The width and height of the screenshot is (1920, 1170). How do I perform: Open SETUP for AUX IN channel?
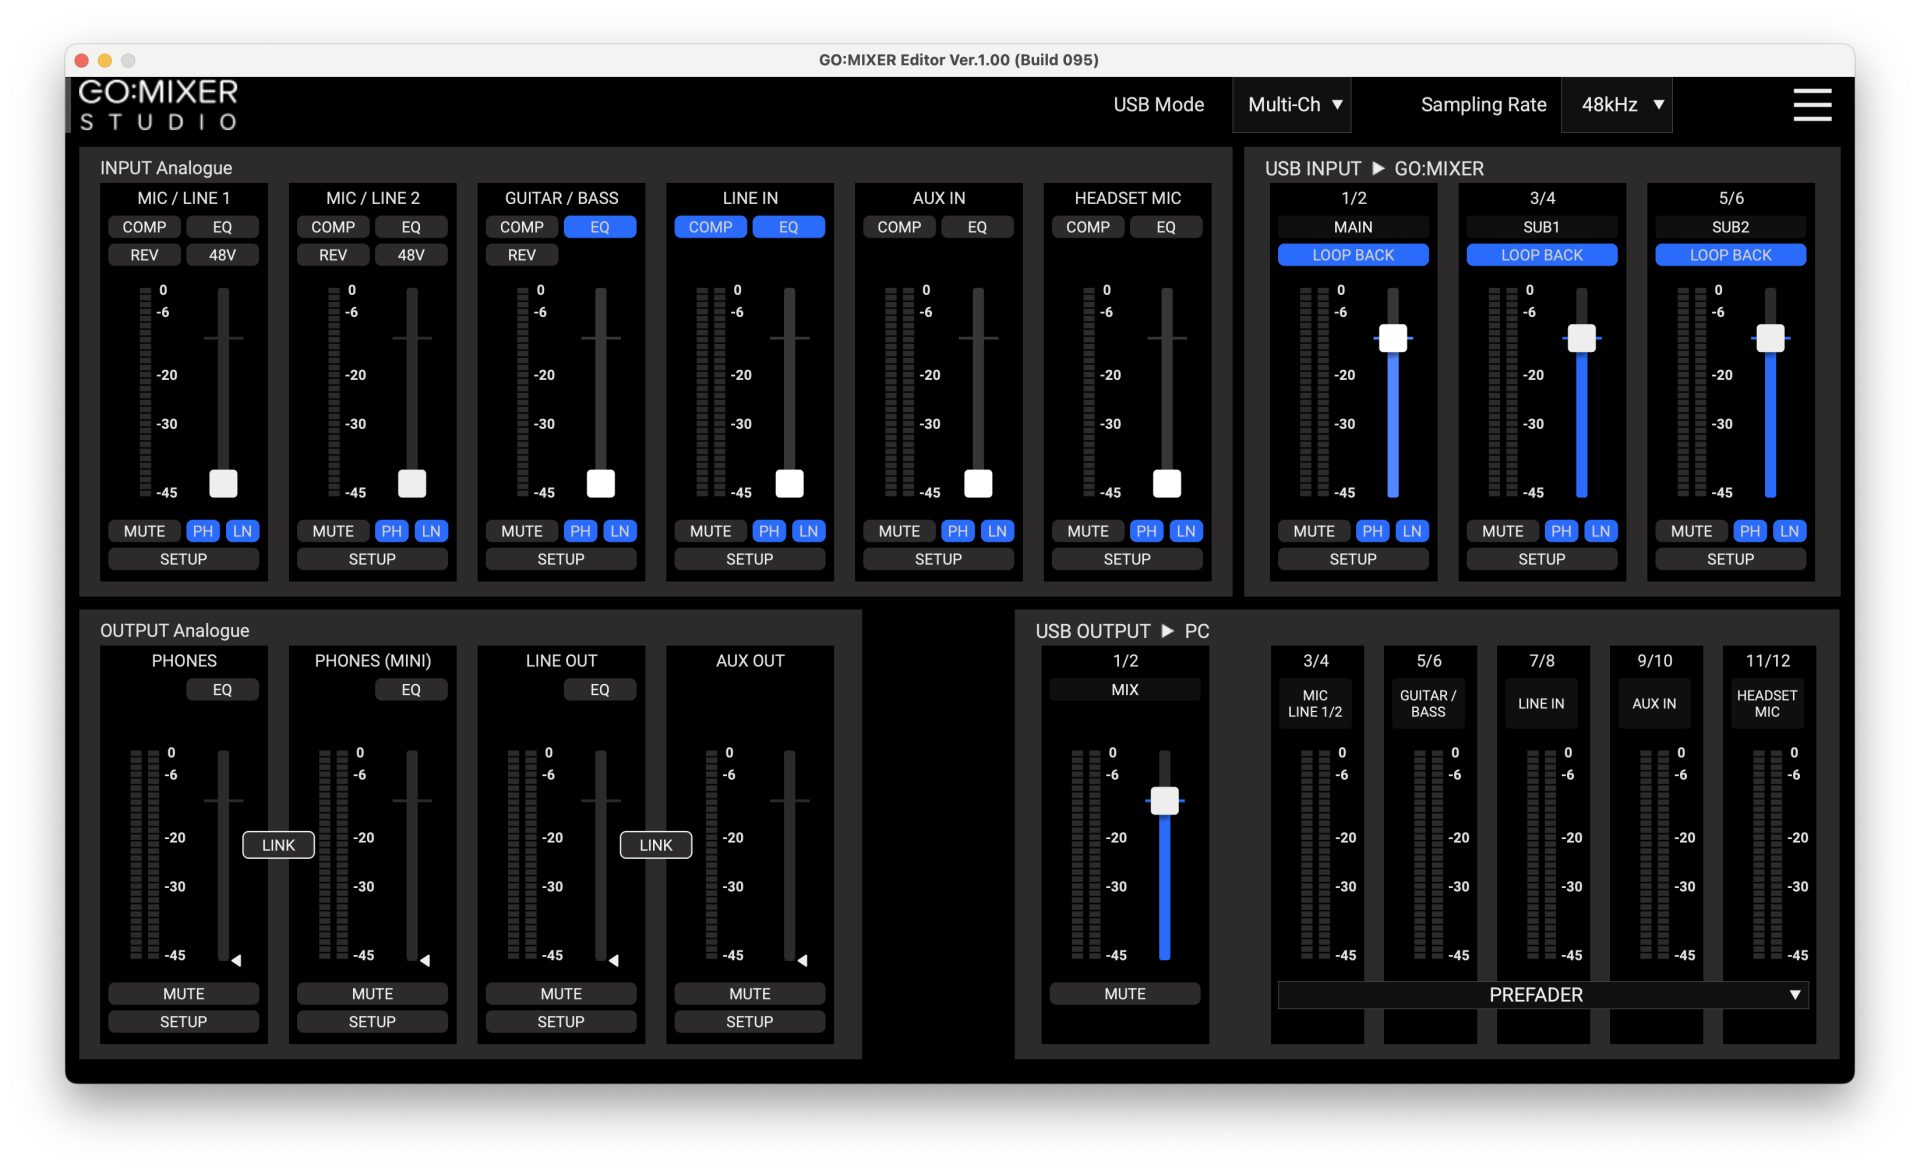click(938, 559)
